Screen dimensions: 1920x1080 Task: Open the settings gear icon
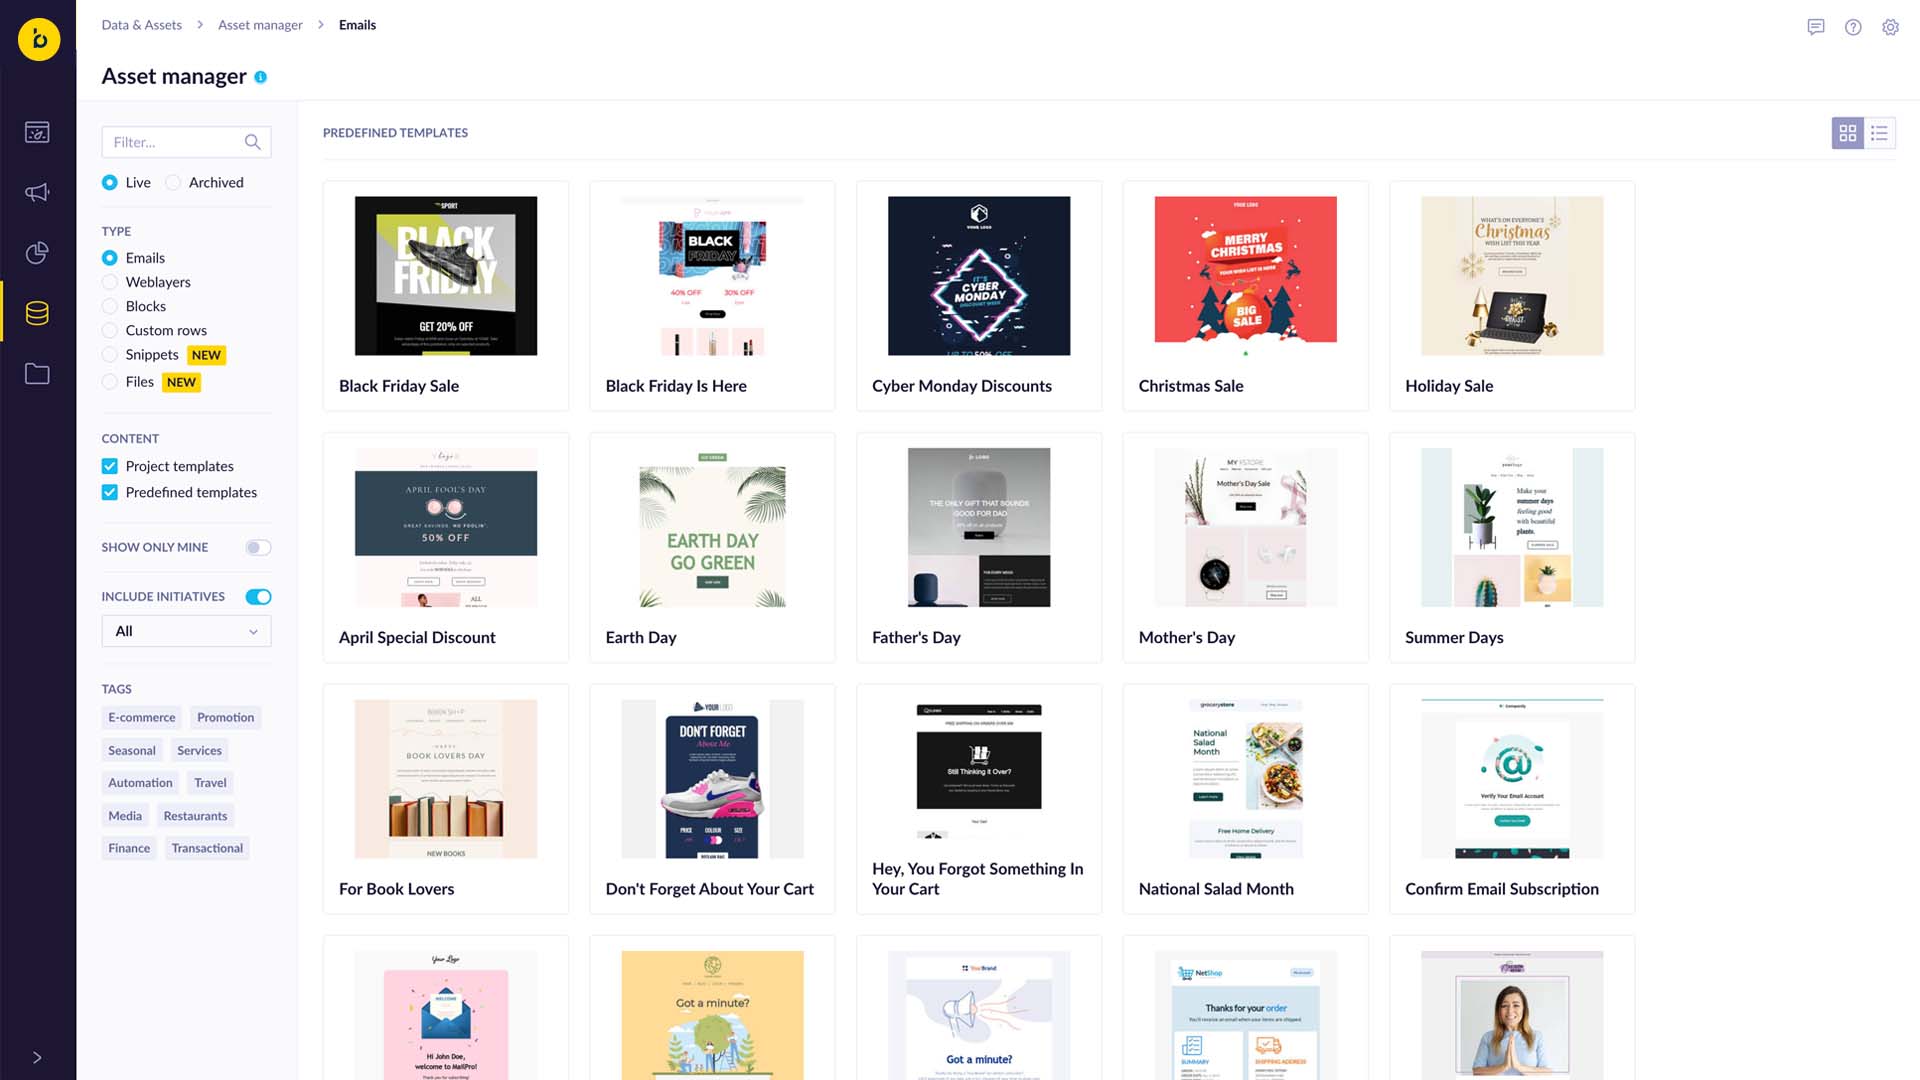point(1890,27)
